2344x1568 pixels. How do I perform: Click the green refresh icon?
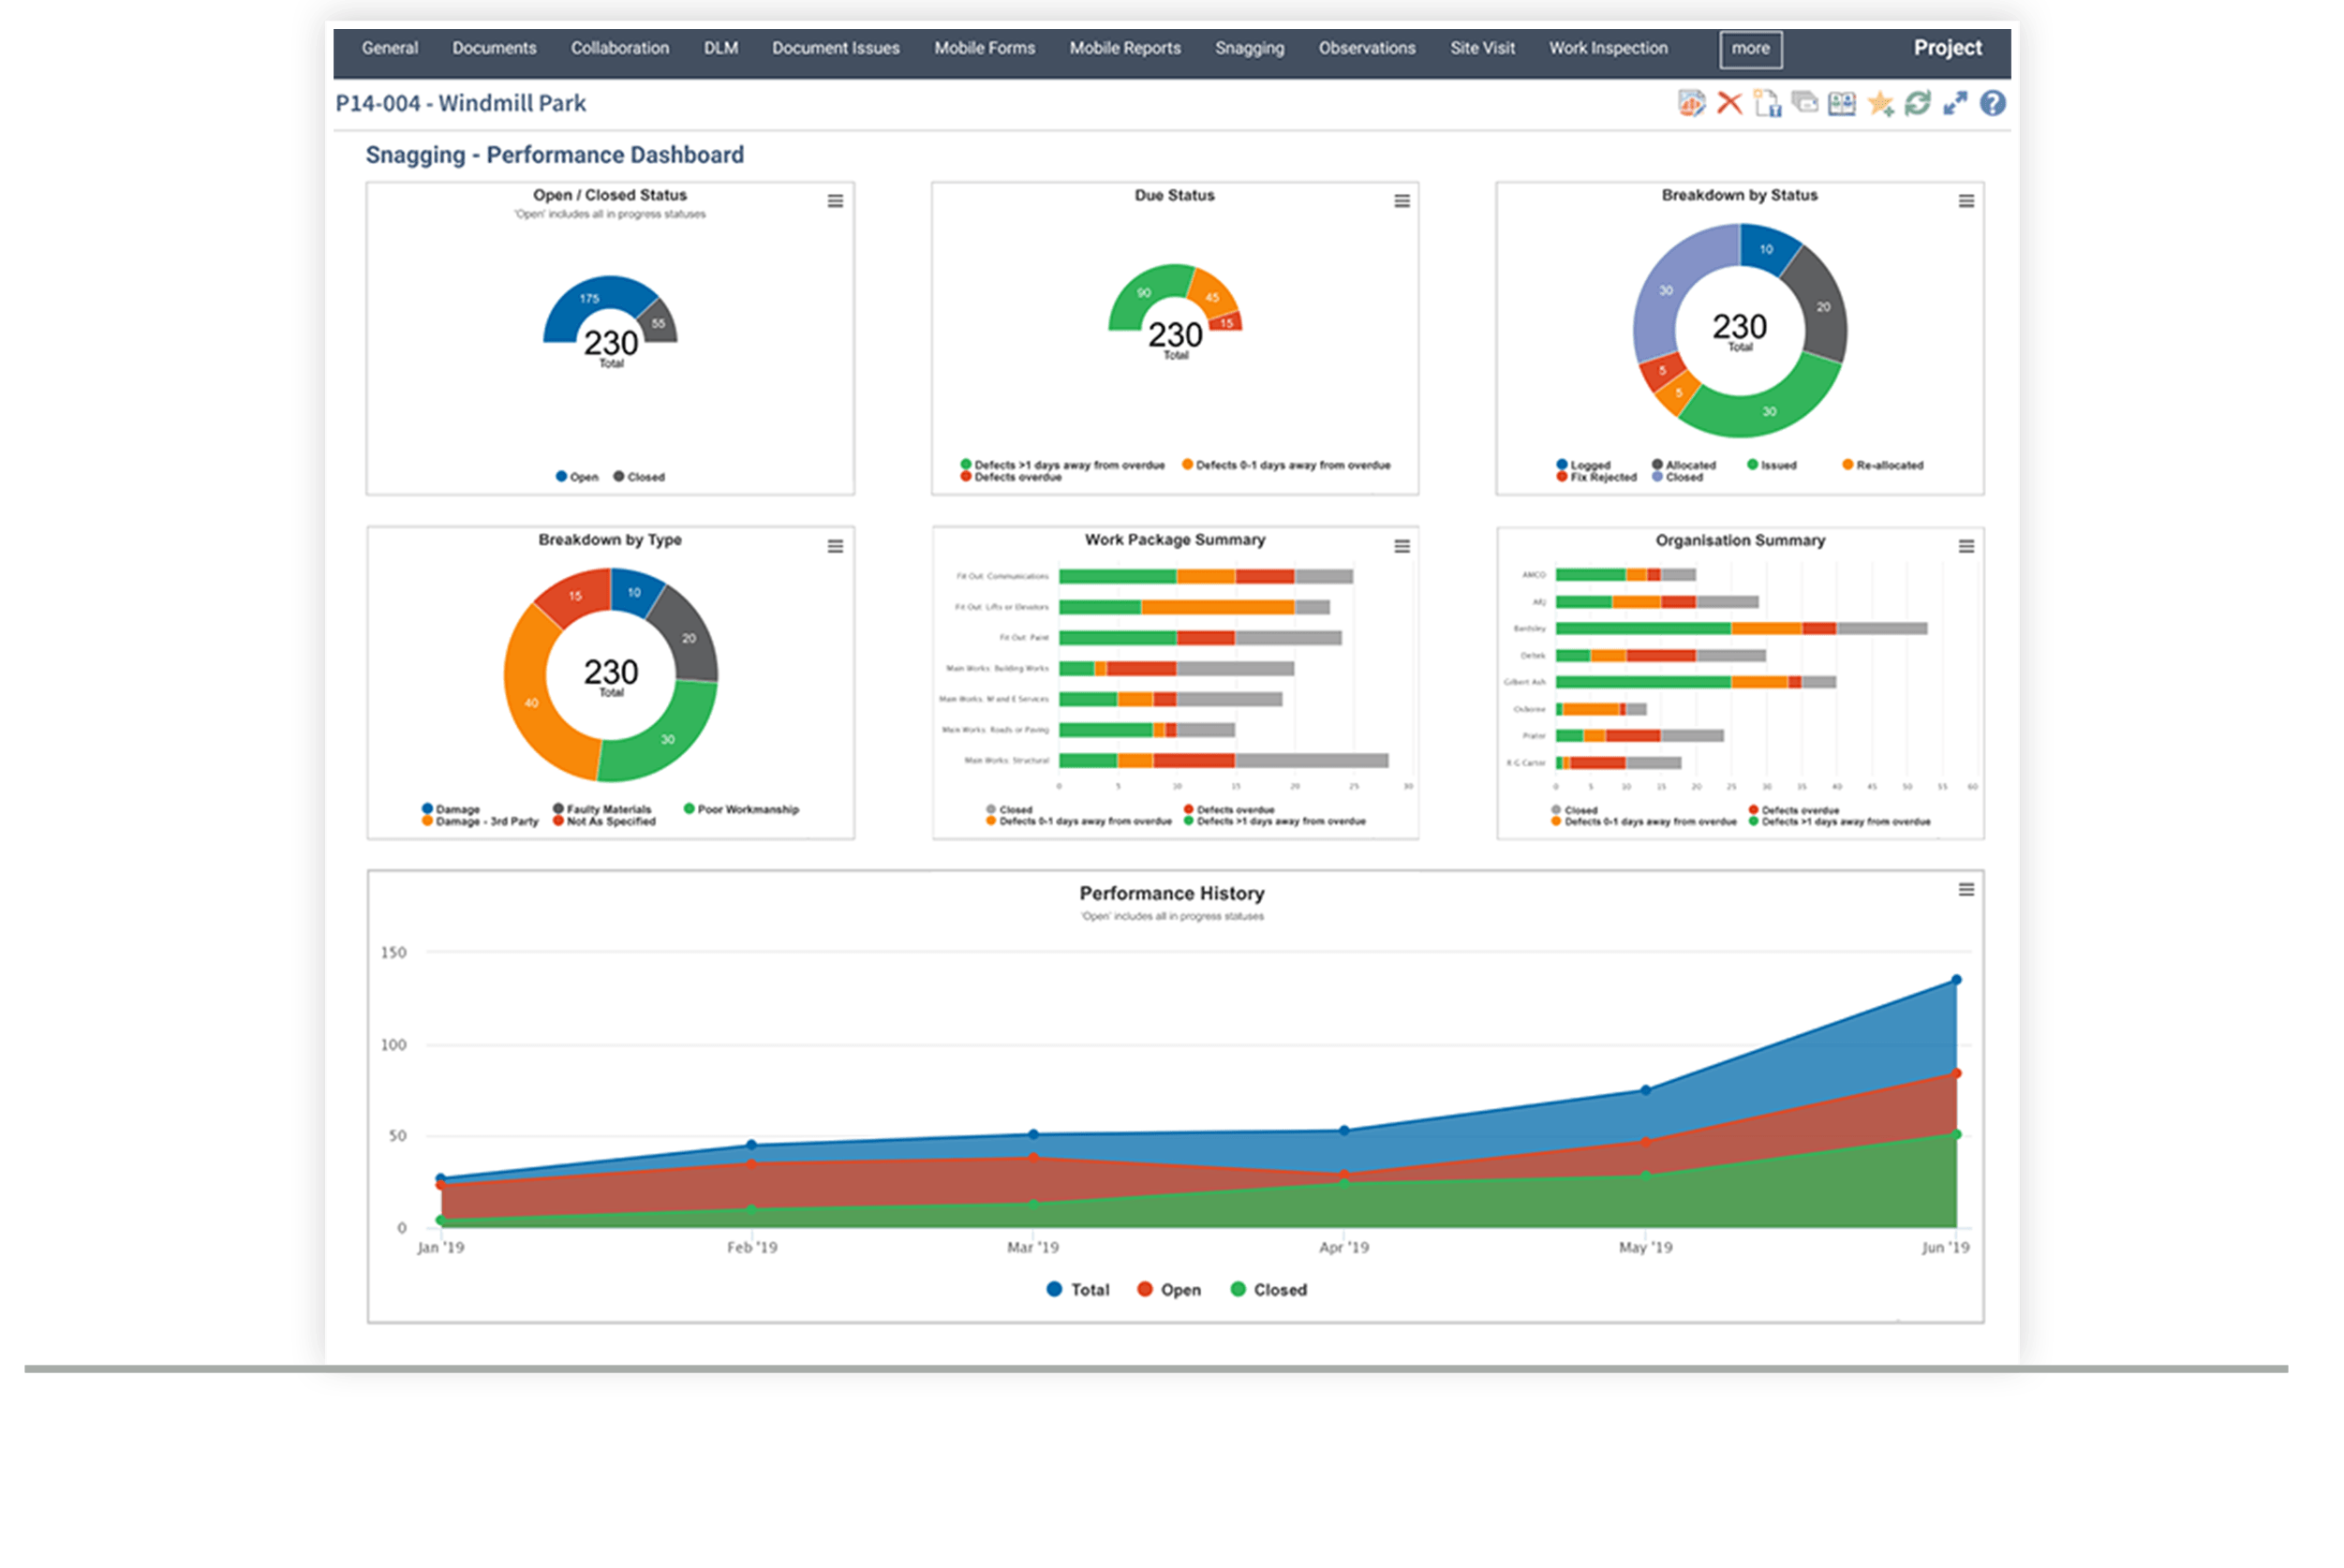pos(1917,103)
